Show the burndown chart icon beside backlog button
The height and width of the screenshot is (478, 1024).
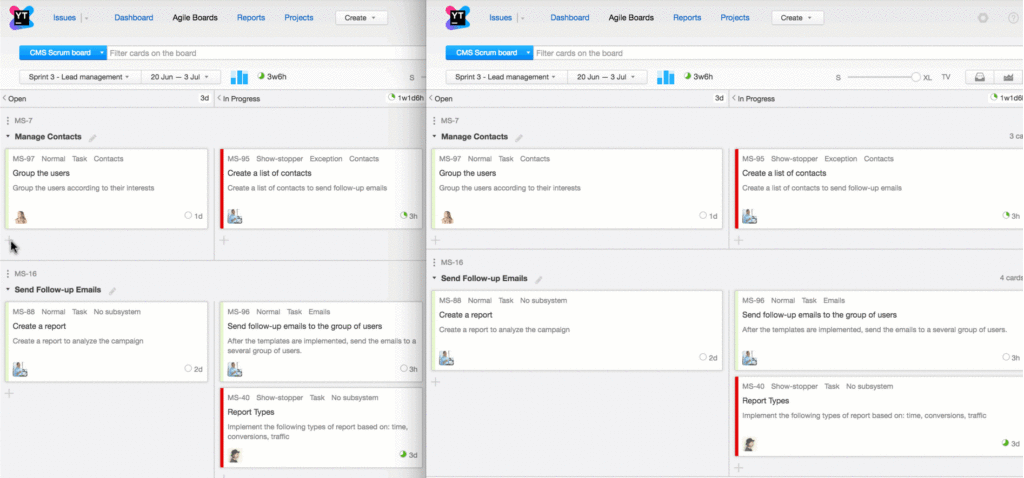(x=1008, y=77)
